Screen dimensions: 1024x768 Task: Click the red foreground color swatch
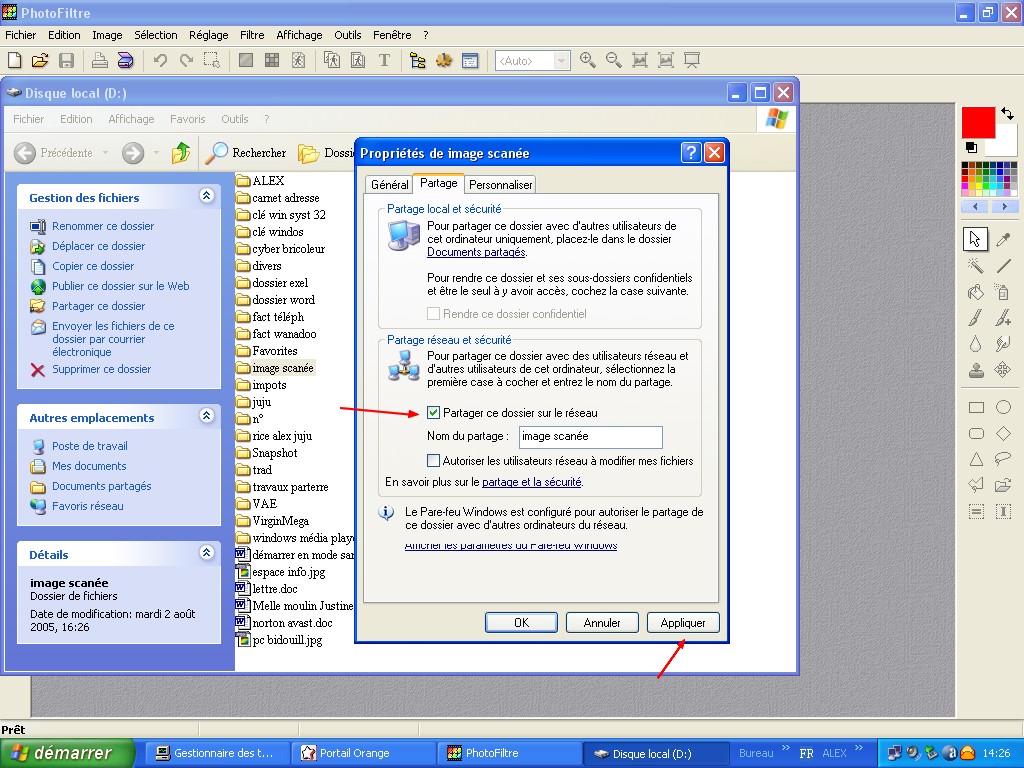pos(977,123)
